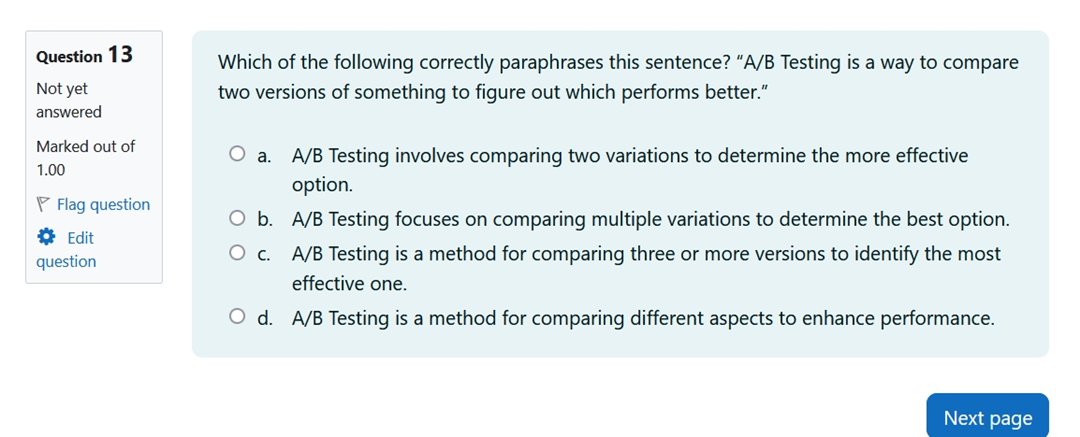The image size is (1080, 437).
Task: Click the question prompt about paraphrasing
Action: 618,77
